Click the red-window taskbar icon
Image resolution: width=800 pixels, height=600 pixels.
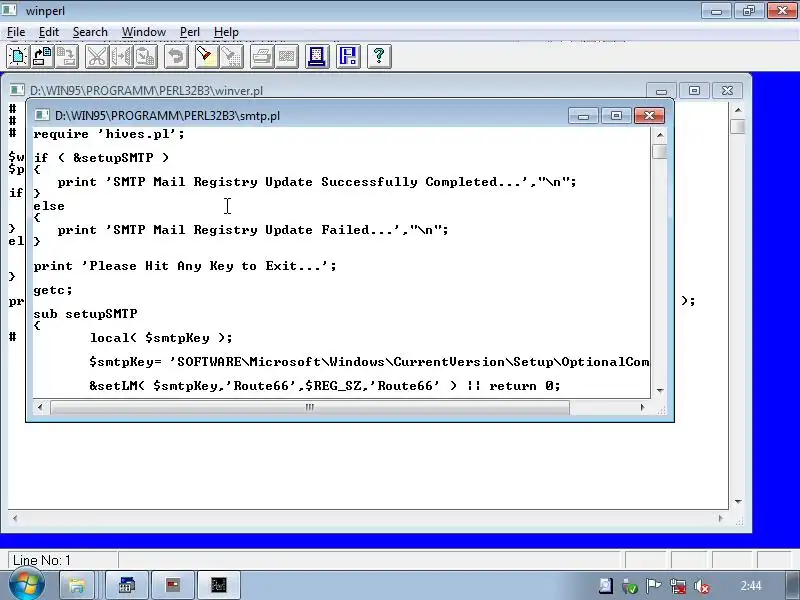[173, 585]
